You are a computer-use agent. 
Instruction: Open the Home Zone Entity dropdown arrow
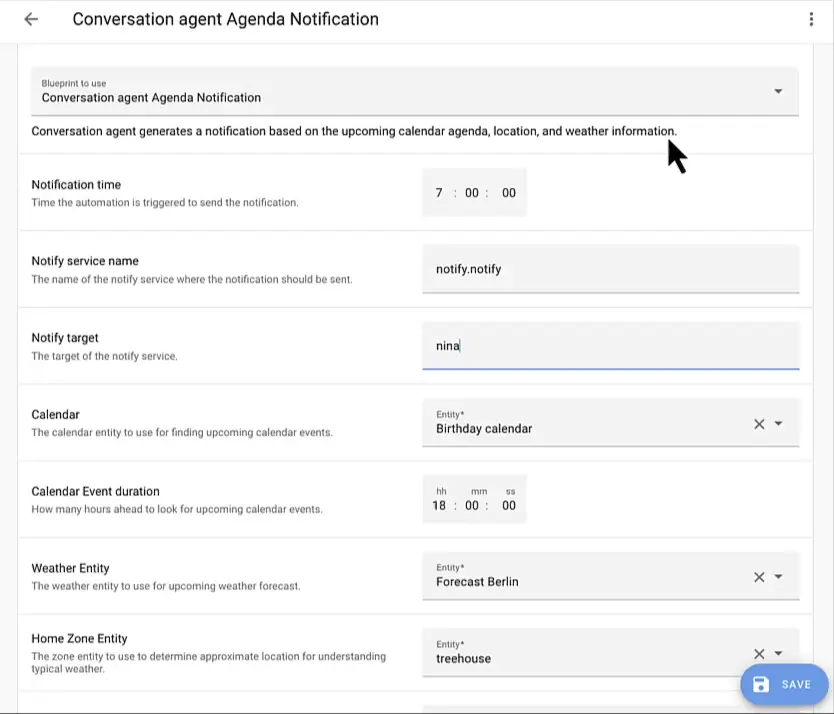779,654
